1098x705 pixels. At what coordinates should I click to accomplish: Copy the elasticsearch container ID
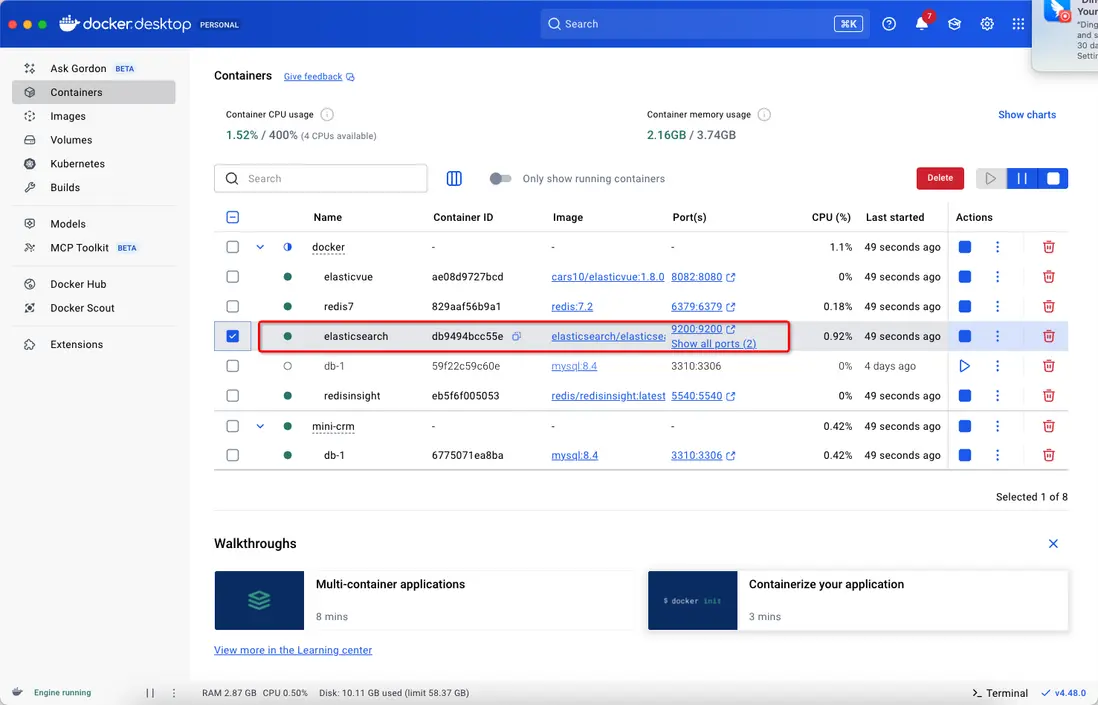[x=517, y=337]
